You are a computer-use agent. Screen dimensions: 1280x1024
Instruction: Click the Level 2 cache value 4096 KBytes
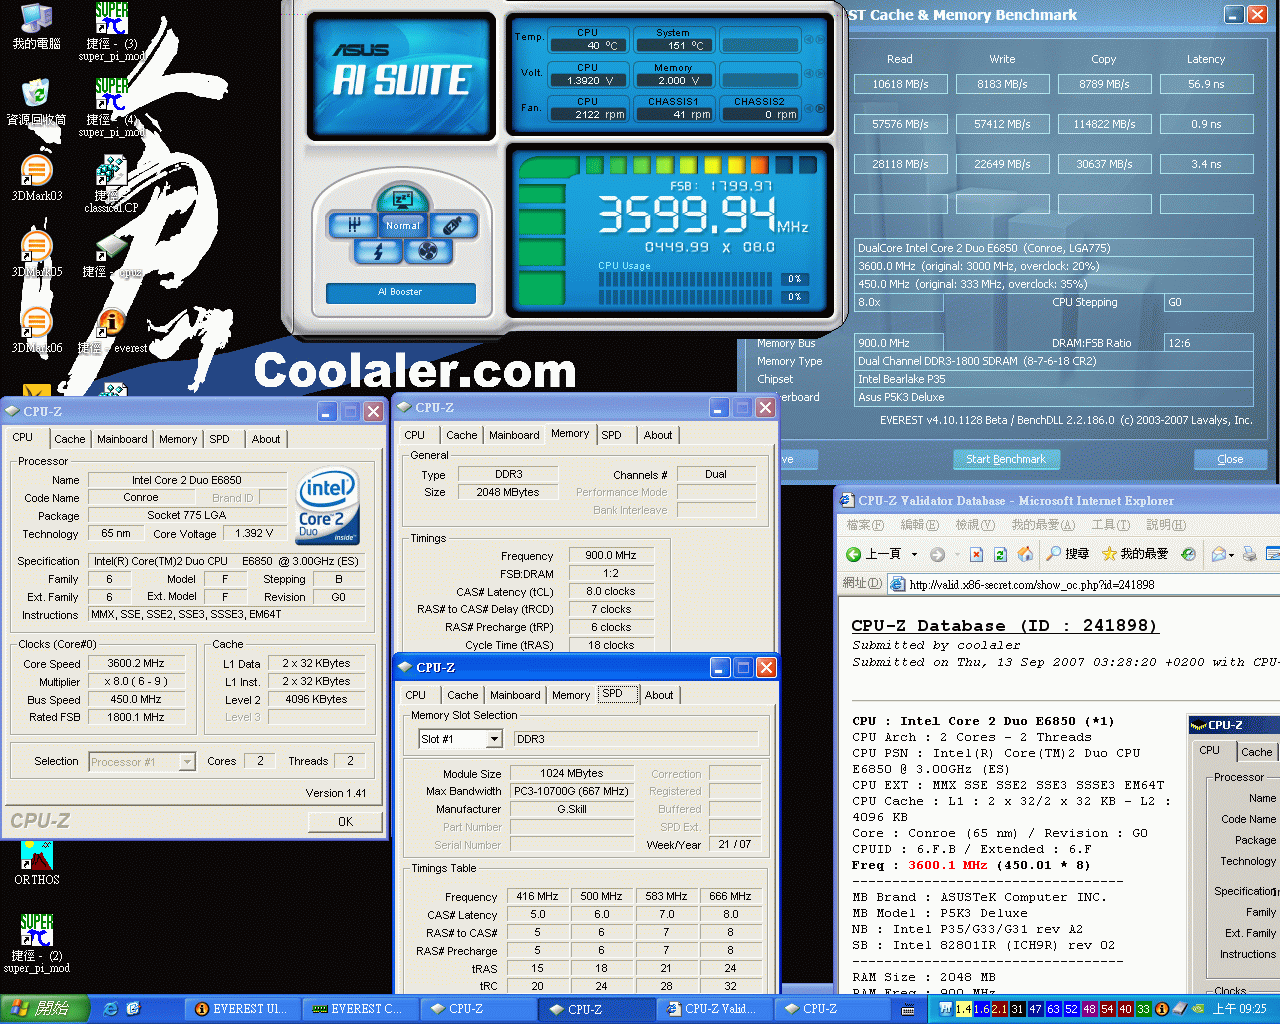pyautogui.click(x=316, y=699)
